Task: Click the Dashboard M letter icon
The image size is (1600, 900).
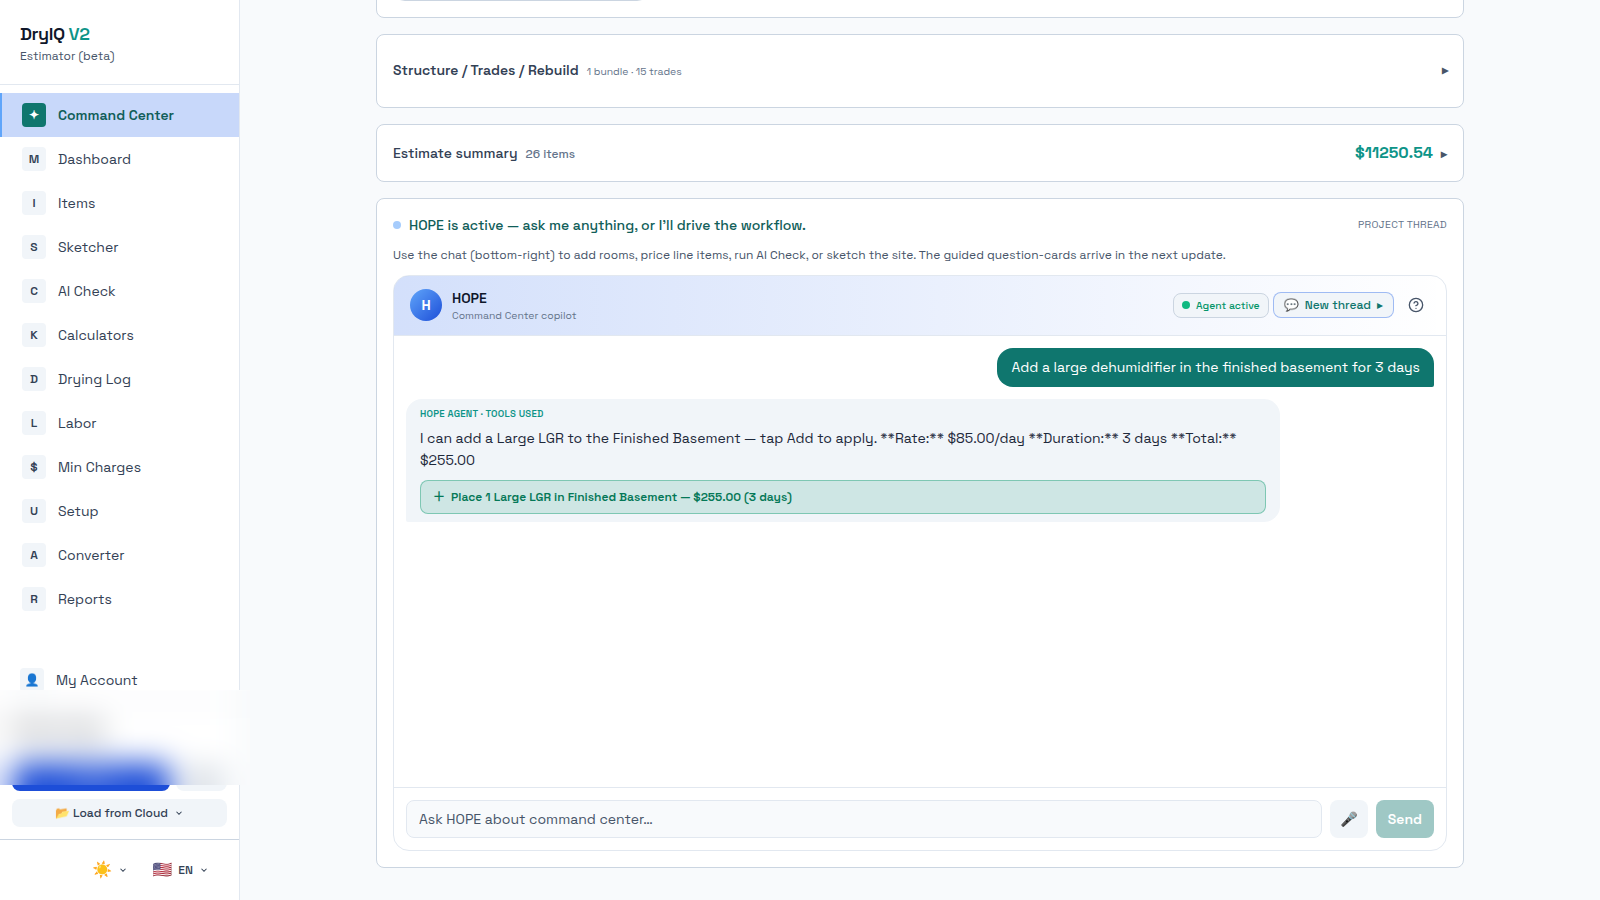Action: 34,159
